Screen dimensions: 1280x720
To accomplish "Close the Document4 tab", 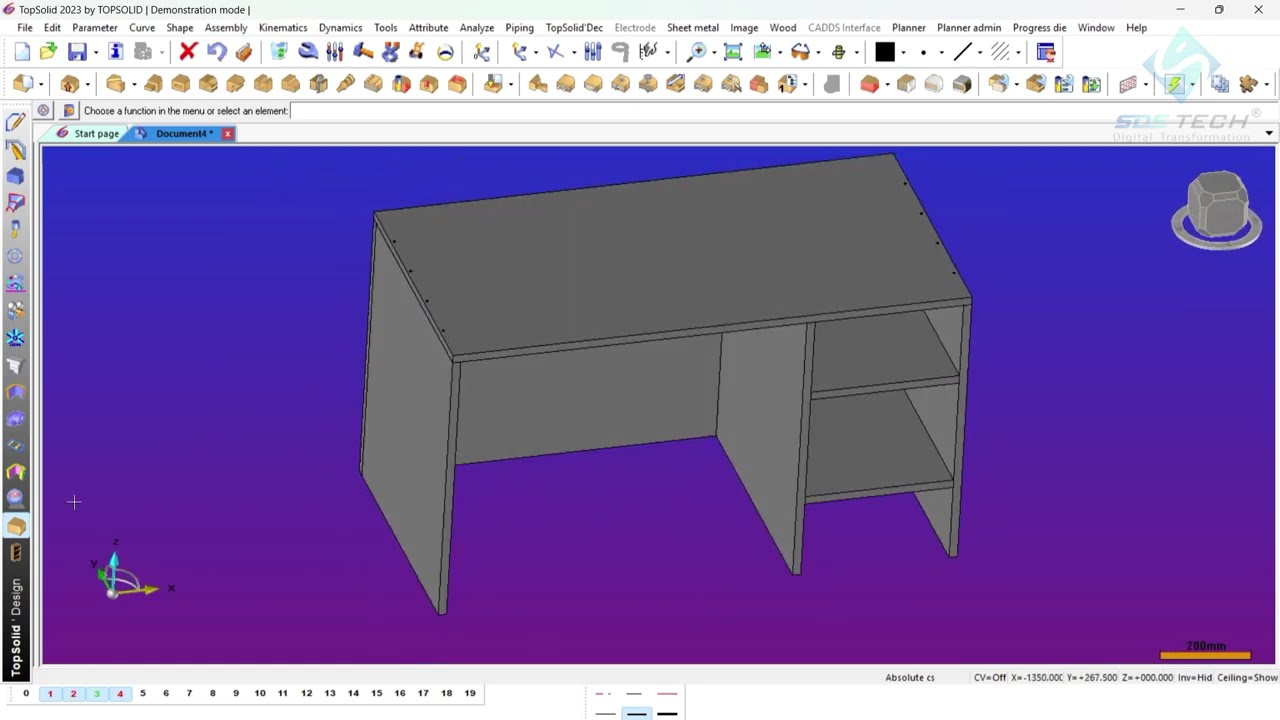I will tap(228, 133).
